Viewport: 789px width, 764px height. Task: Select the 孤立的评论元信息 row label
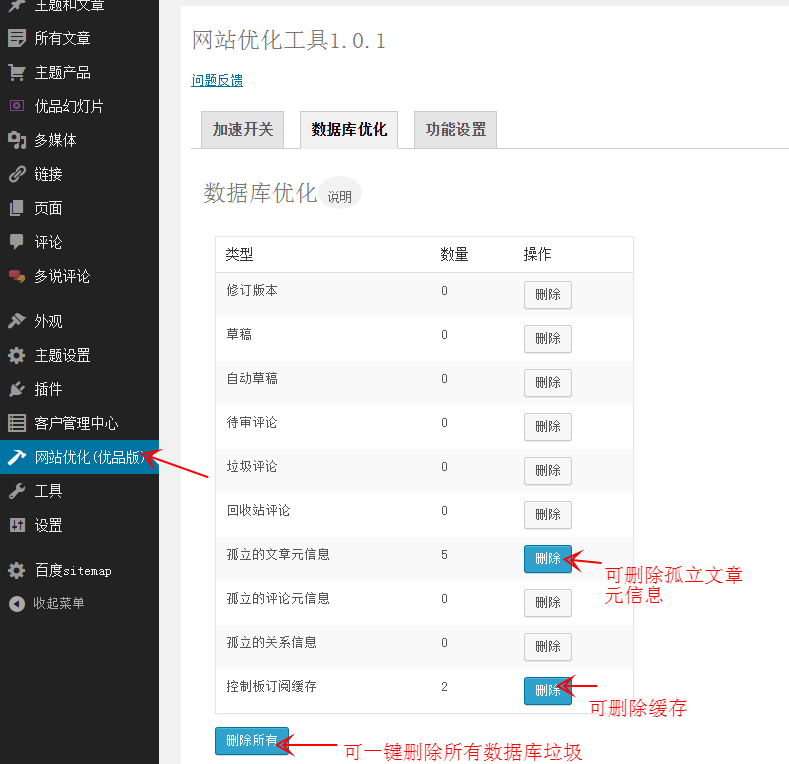point(278,598)
